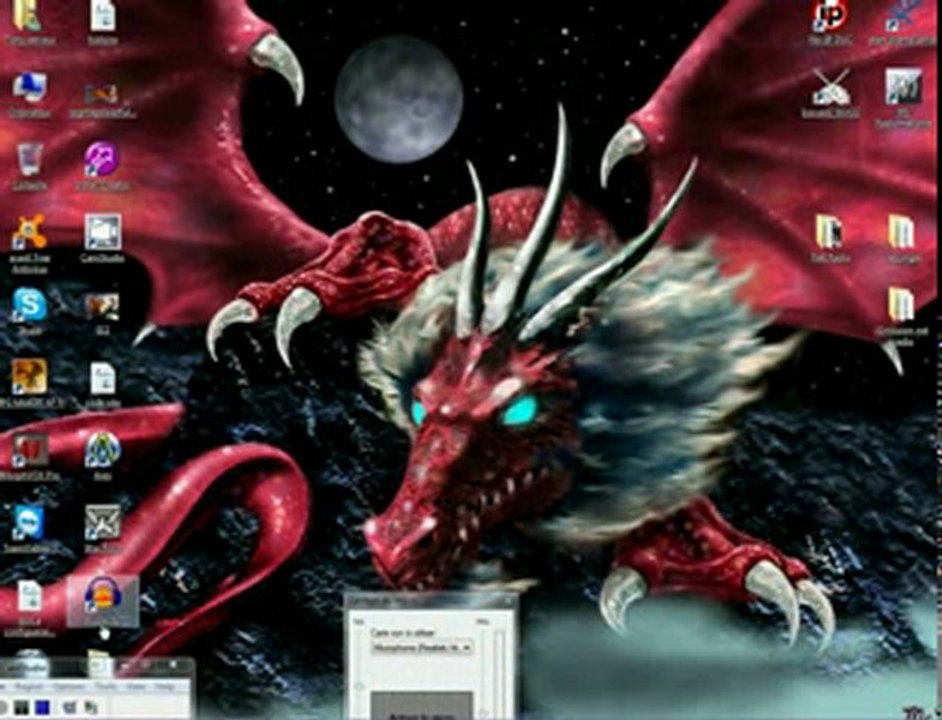Open the Options menu in CamStudio

[x=67, y=686]
